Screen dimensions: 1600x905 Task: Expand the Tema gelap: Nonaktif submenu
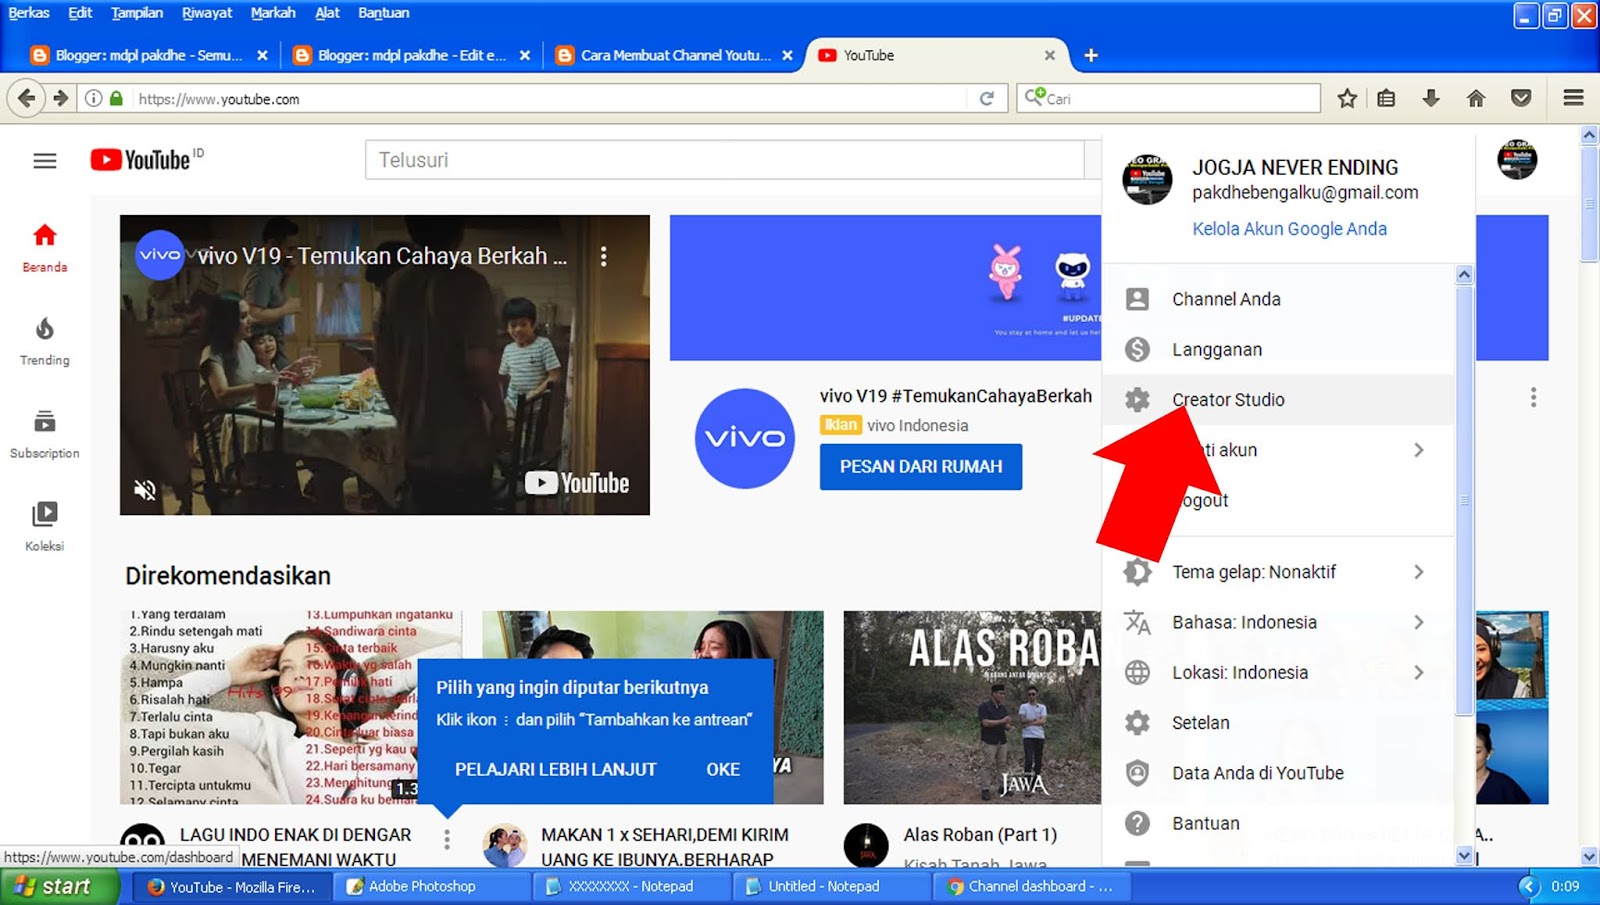point(1418,572)
